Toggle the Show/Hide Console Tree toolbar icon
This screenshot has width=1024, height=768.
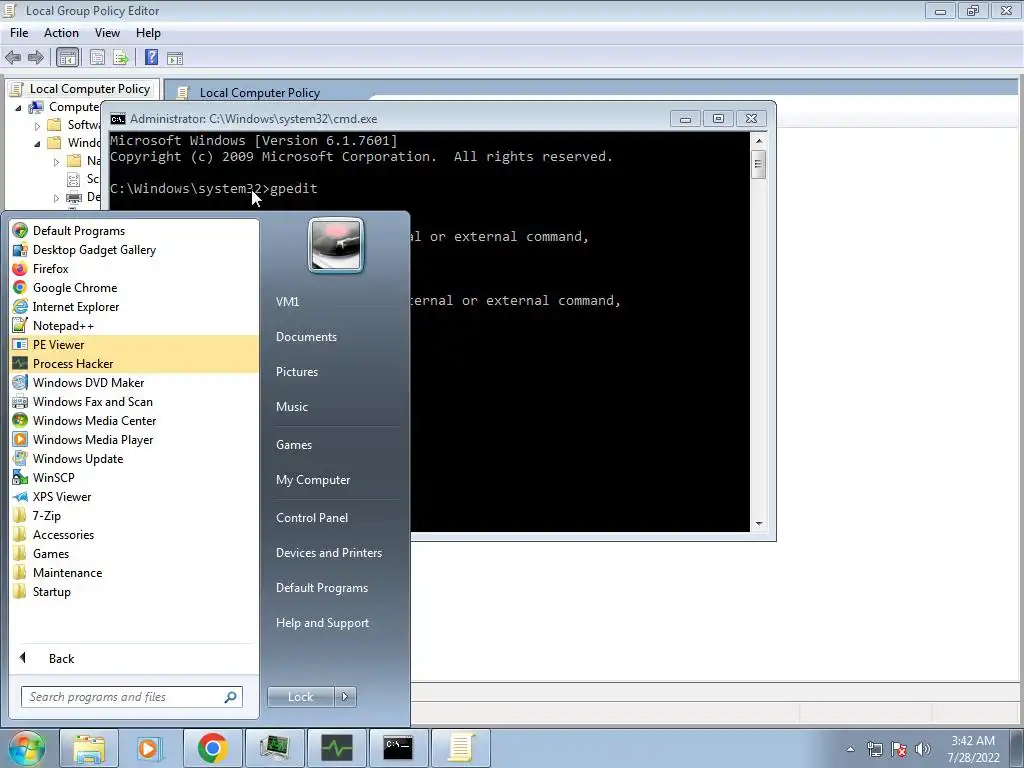click(x=67, y=57)
